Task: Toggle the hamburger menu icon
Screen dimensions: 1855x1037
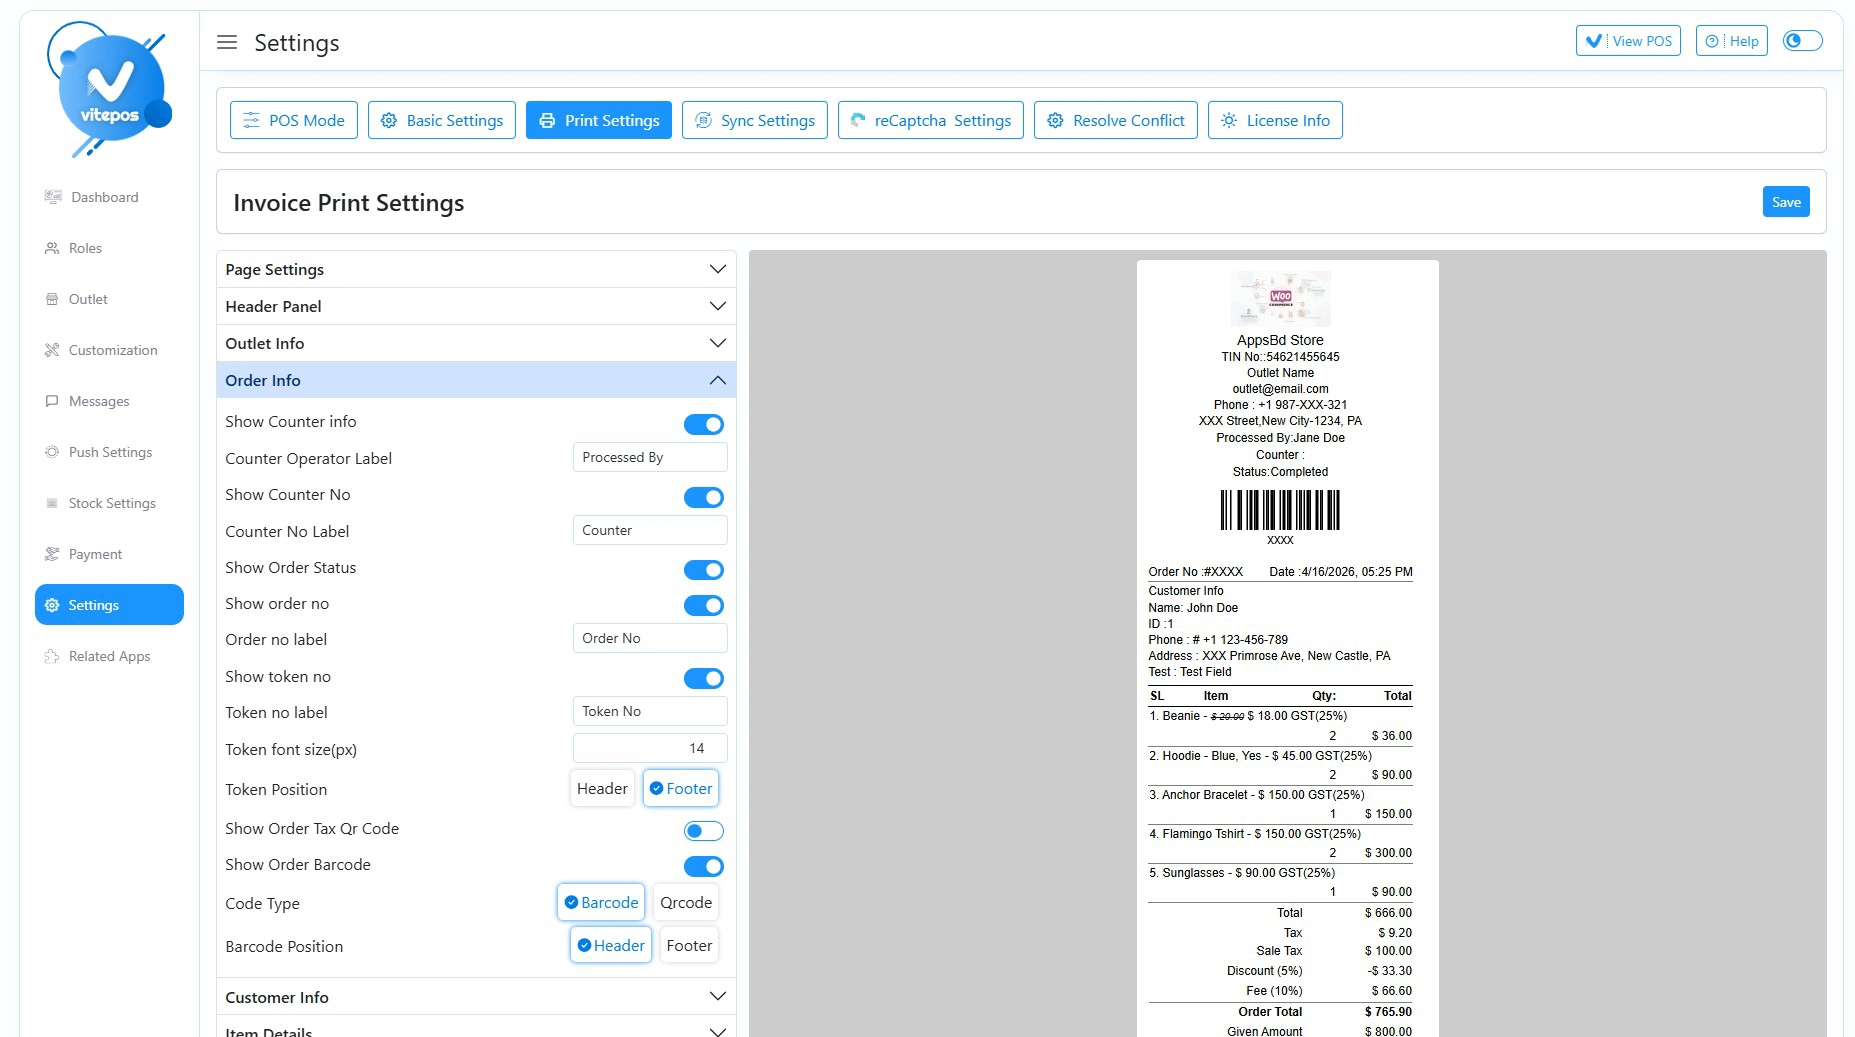Action: [227, 42]
